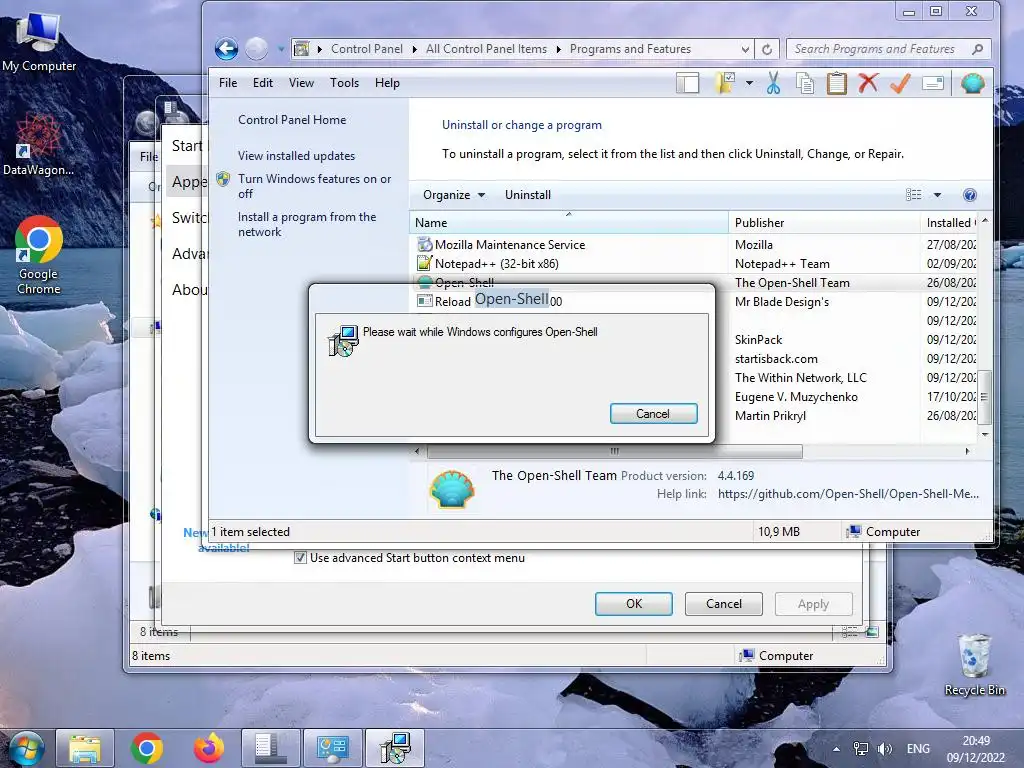
Task: Open File Explorer from the taskbar
Action: click(x=85, y=748)
